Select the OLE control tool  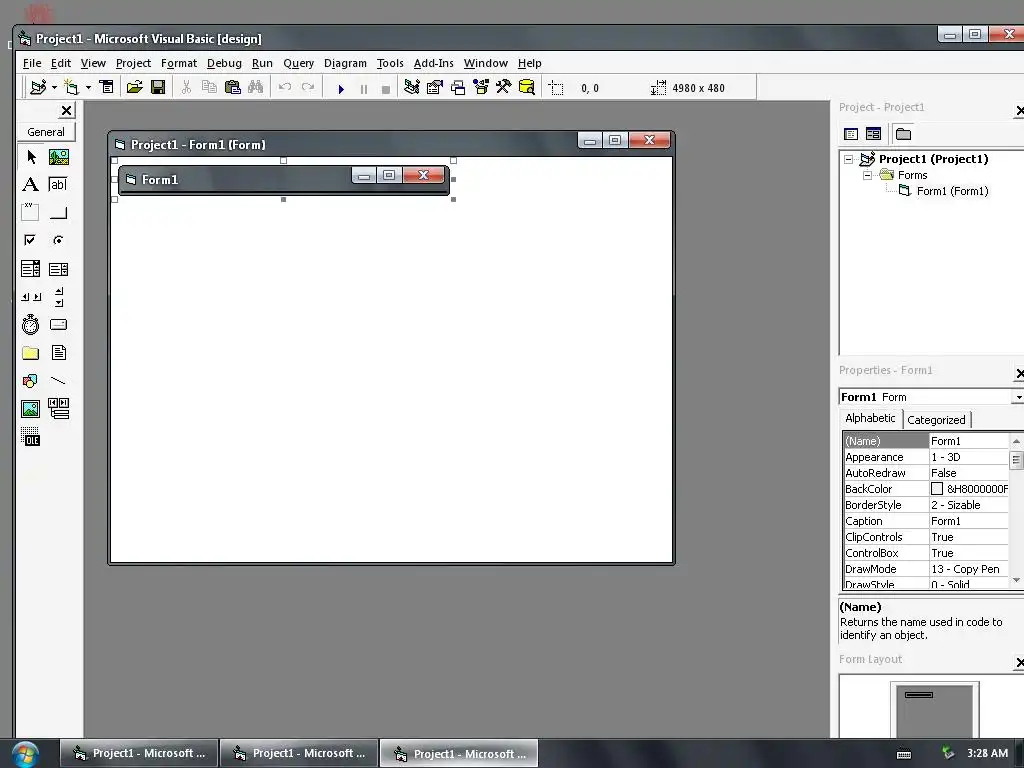click(31, 437)
